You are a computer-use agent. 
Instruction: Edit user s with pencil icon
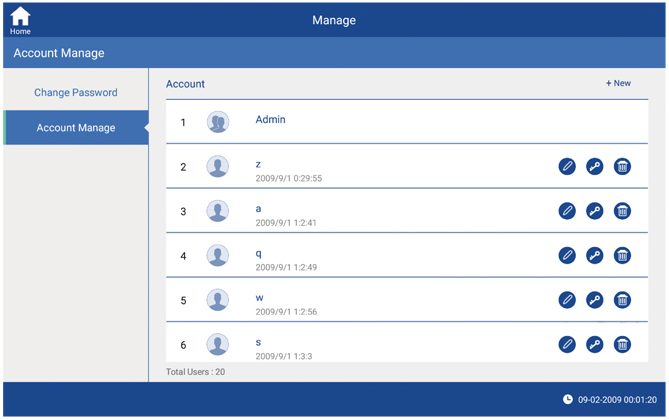567,344
